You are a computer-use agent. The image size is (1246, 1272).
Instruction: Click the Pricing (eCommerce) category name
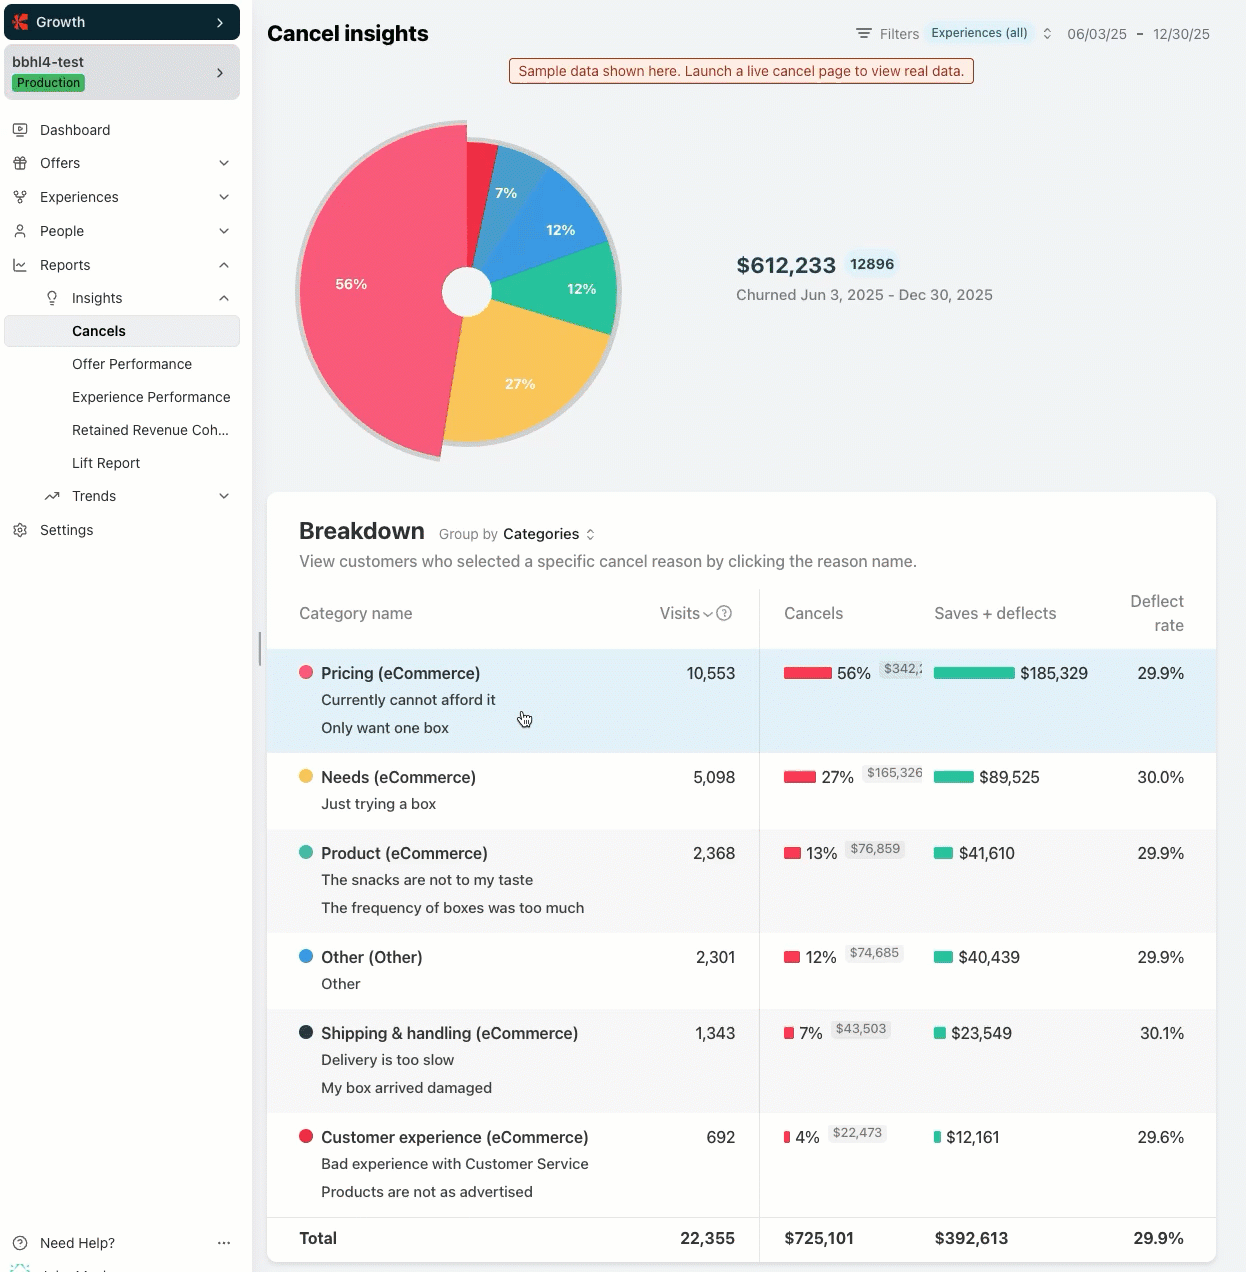[x=400, y=673]
